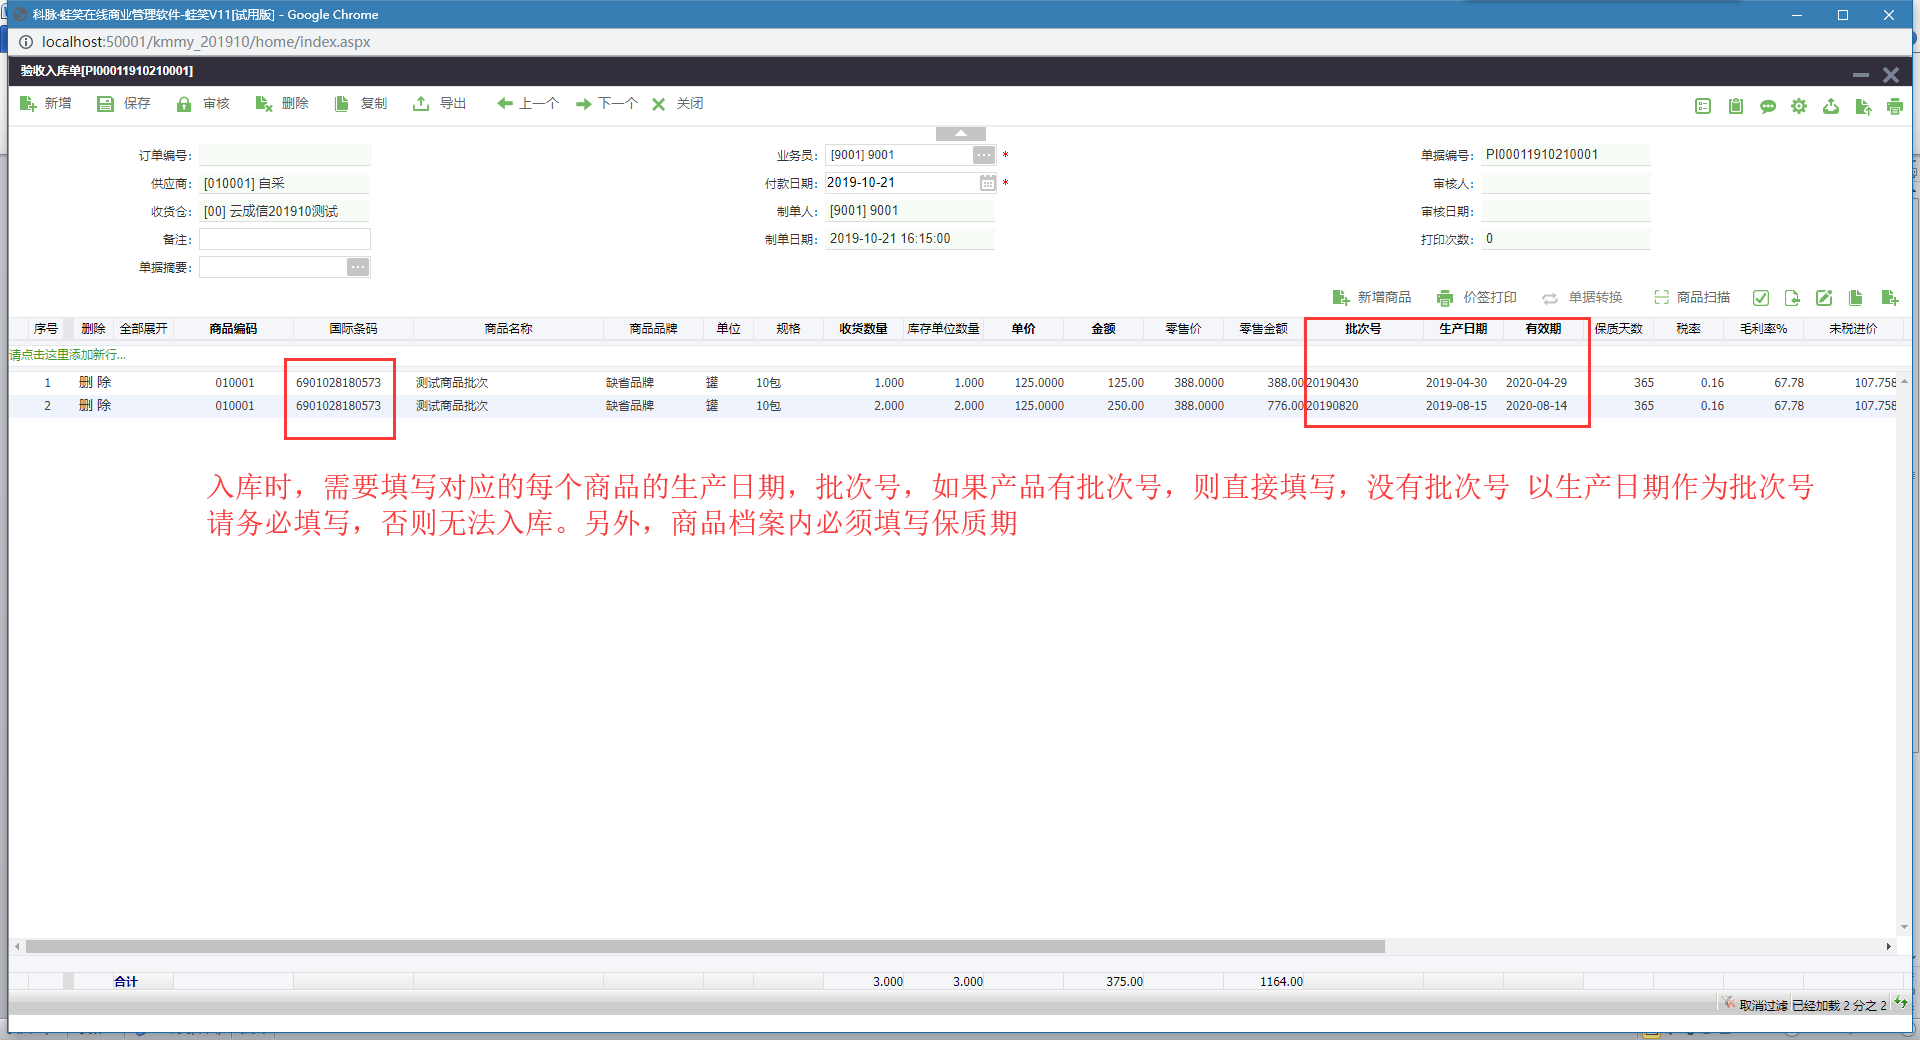The height and width of the screenshot is (1040, 1920).
Task: Toggle the checkmark box icon above grid
Action: (x=1761, y=298)
